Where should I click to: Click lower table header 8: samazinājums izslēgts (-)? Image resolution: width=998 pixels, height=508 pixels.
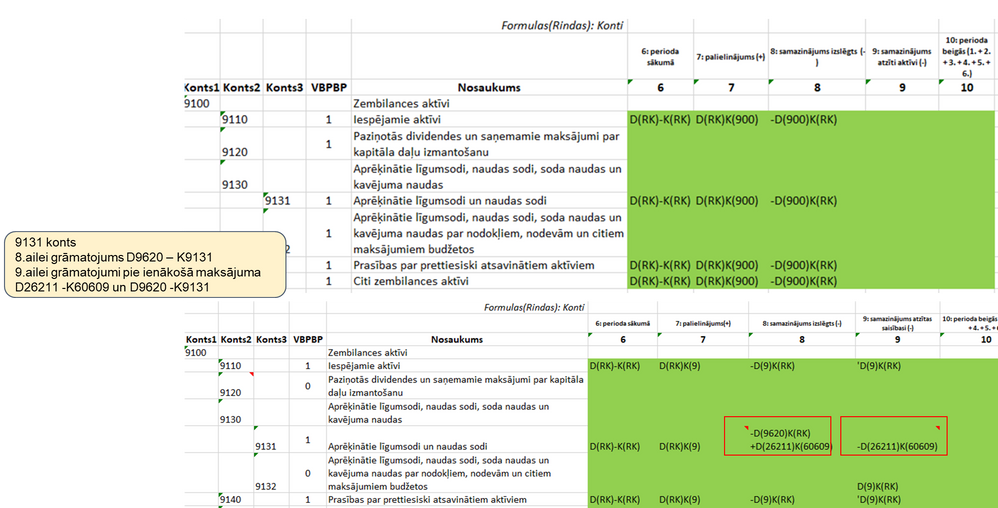(801, 323)
